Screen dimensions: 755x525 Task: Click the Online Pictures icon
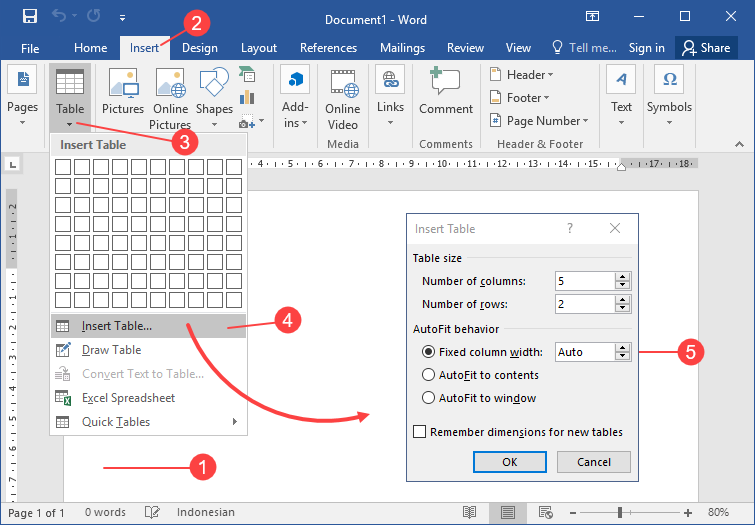170,83
